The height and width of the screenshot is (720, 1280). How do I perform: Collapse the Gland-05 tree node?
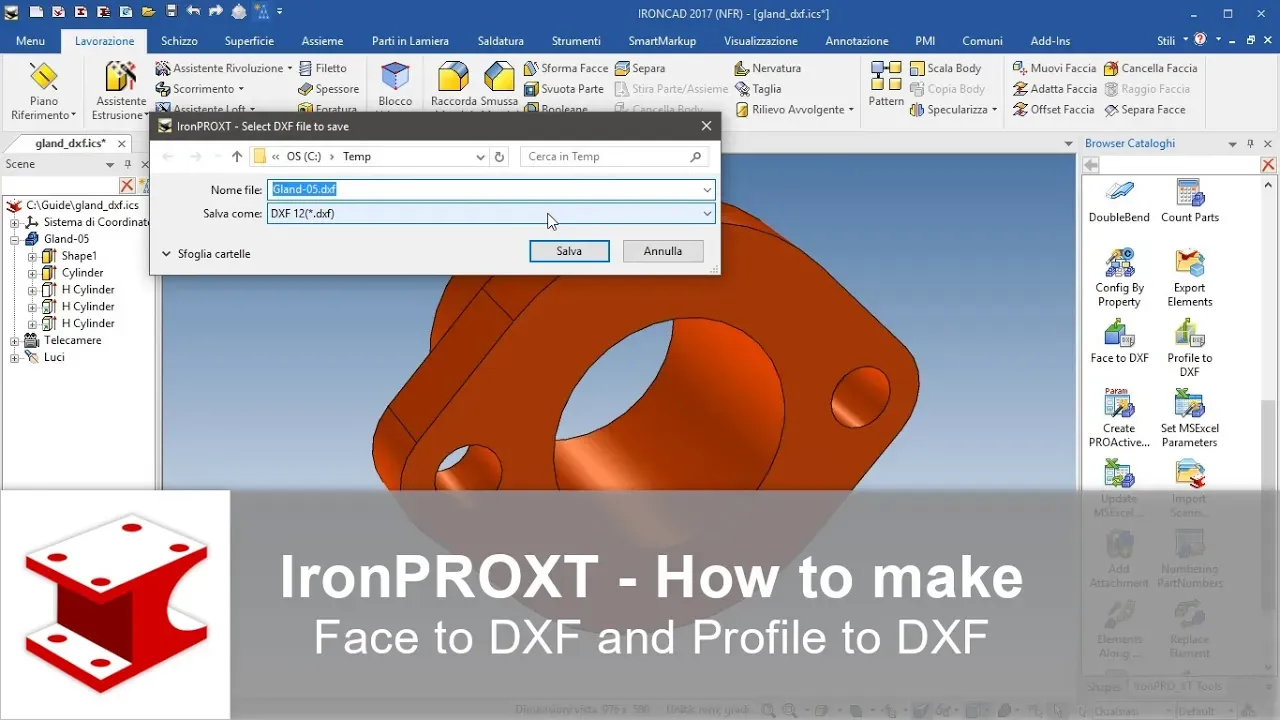click(x=15, y=240)
